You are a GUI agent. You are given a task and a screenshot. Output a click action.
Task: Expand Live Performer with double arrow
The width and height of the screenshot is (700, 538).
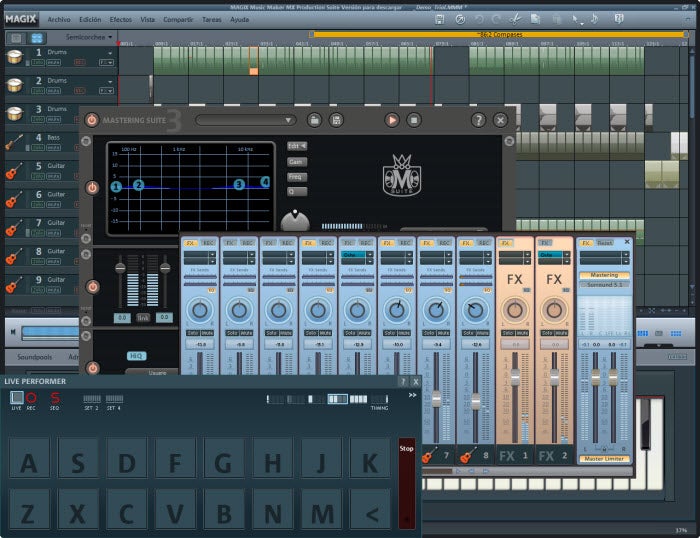[412, 395]
